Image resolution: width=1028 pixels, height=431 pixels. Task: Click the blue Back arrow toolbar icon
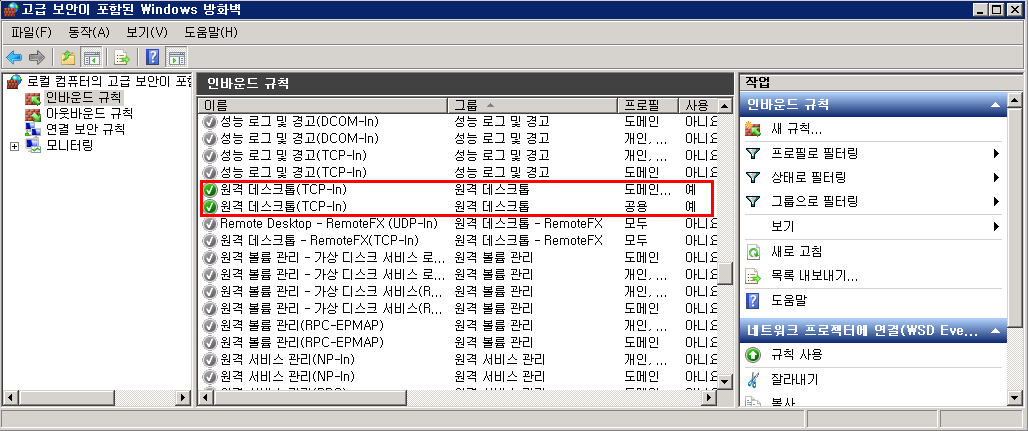14,57
